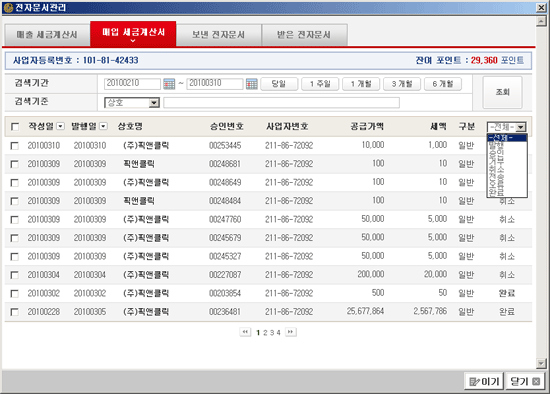Select the highlighted -전체- option in list
Screen dimensions: 550x394
click(507, 138)
